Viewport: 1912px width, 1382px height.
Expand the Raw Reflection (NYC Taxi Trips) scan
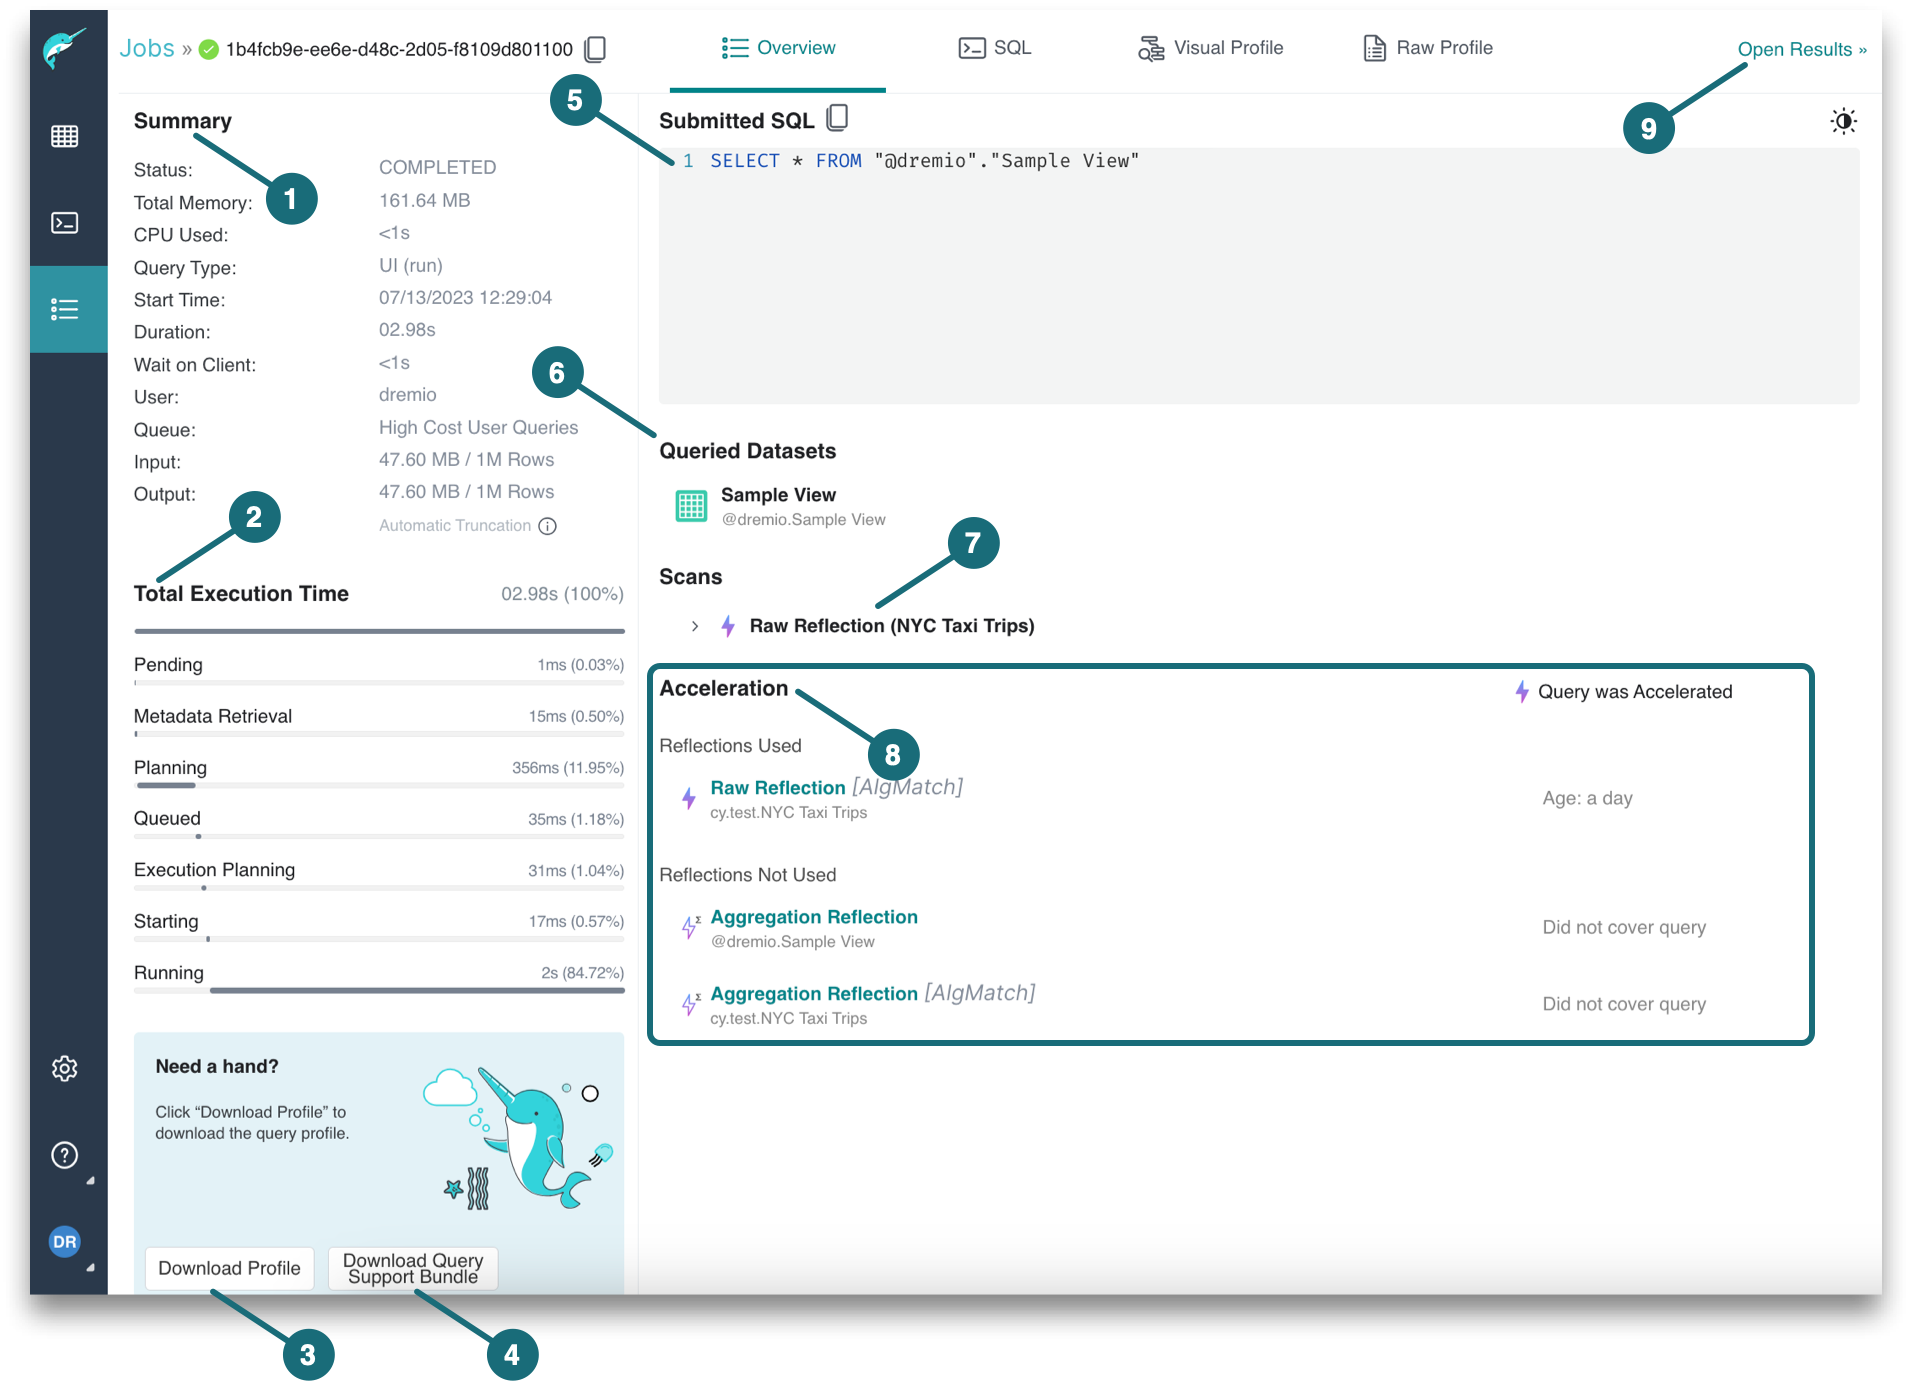coord(694,625)
